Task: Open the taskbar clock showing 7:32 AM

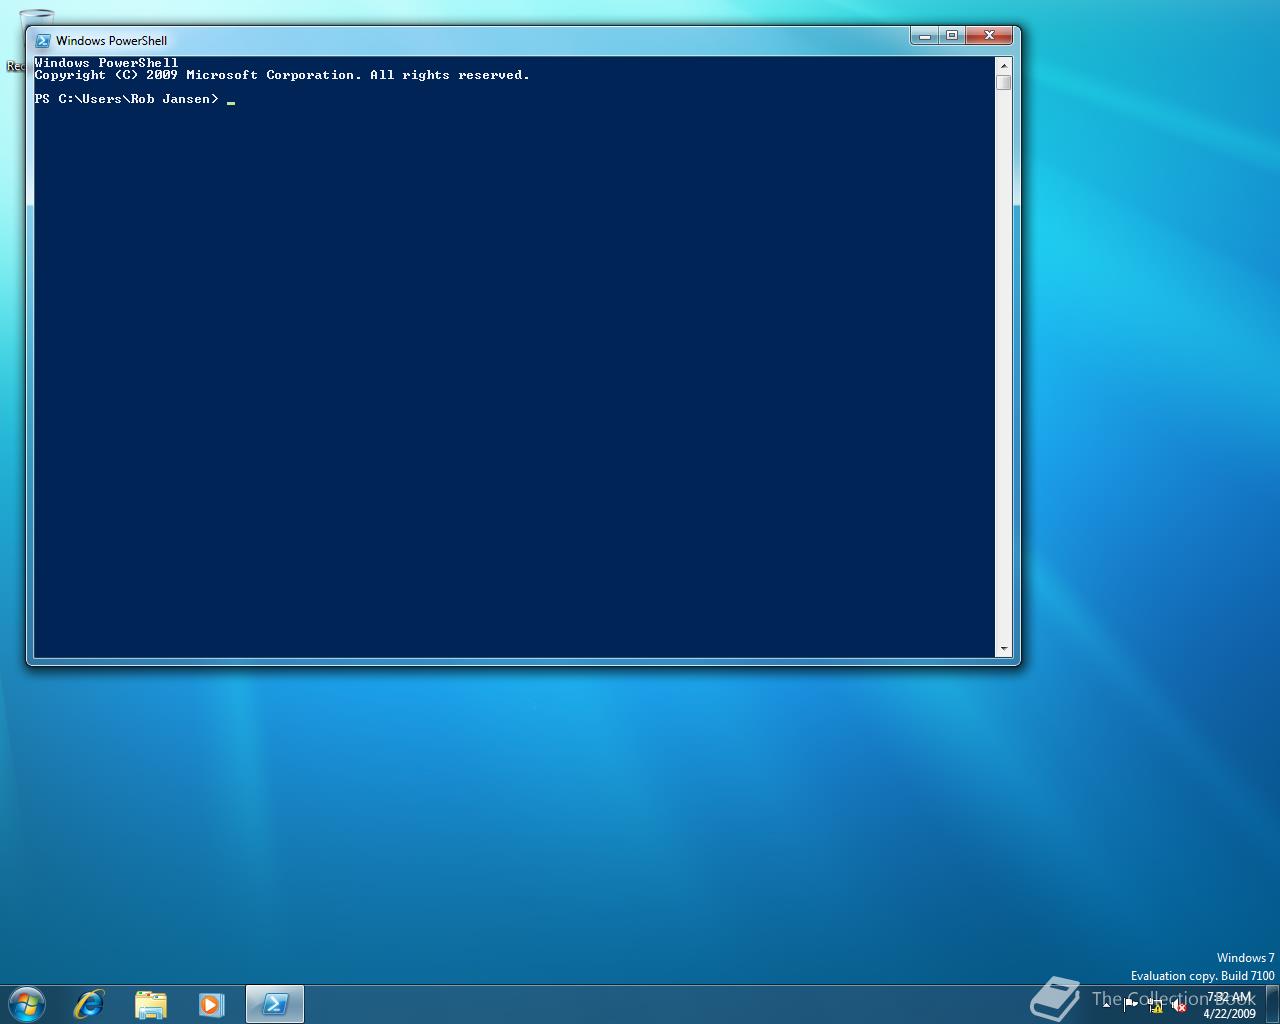Action: click(x=1229, y=1005)
